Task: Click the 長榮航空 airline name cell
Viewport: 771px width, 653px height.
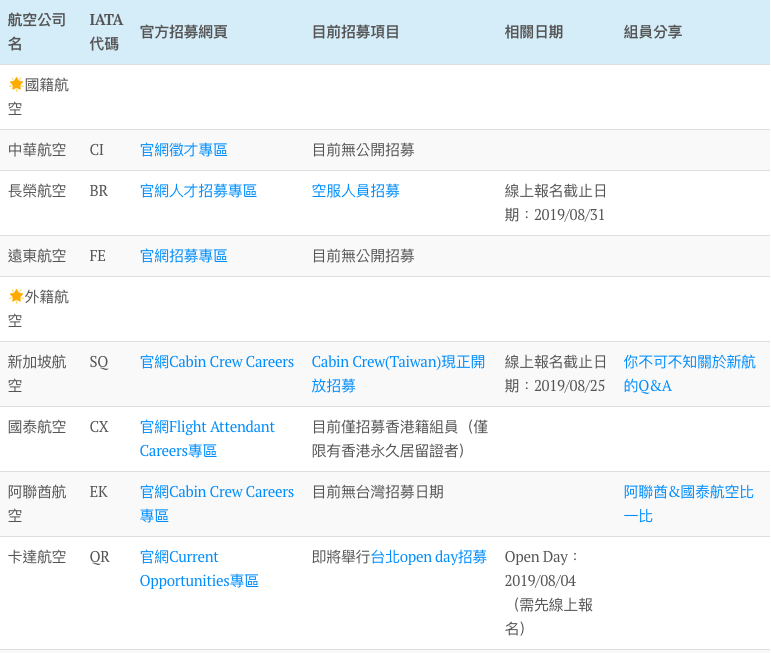Action: click(x=37, y=191)
